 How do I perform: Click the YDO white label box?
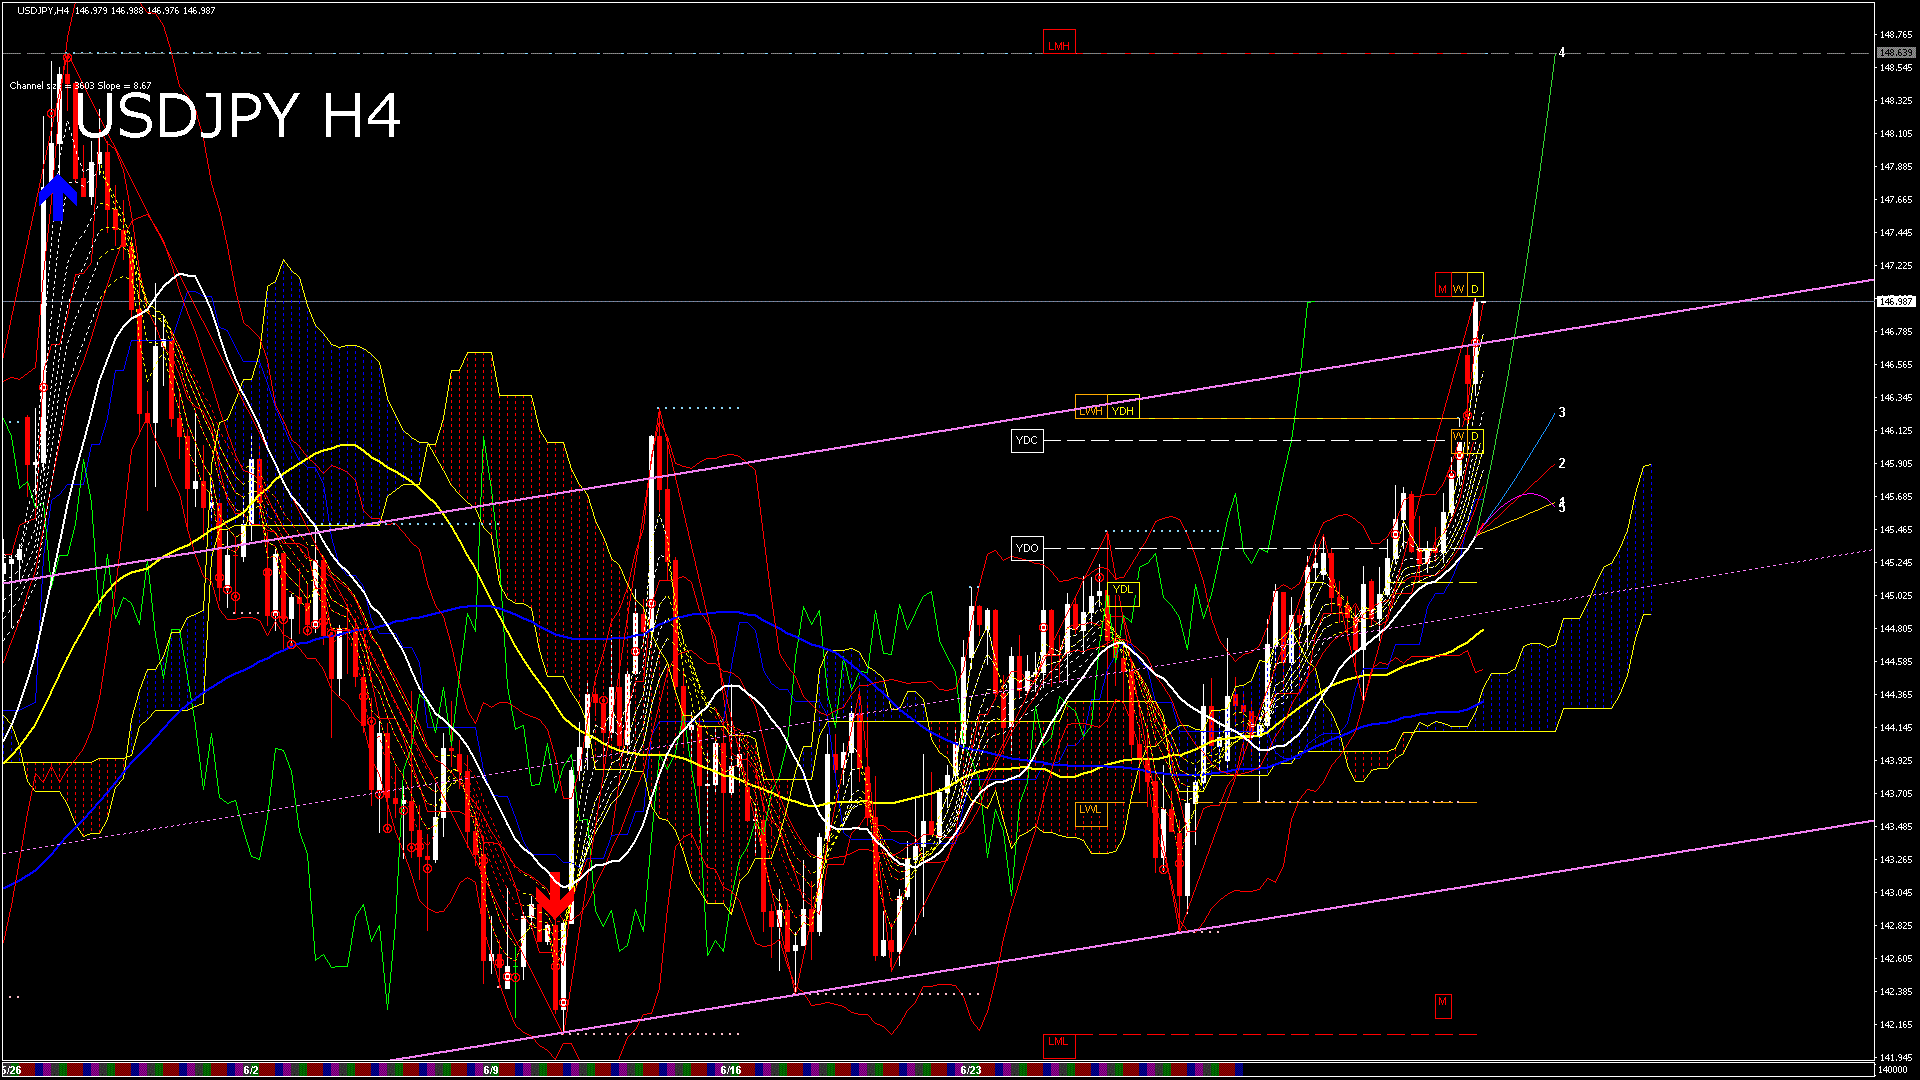click(x=1027, y=548)
